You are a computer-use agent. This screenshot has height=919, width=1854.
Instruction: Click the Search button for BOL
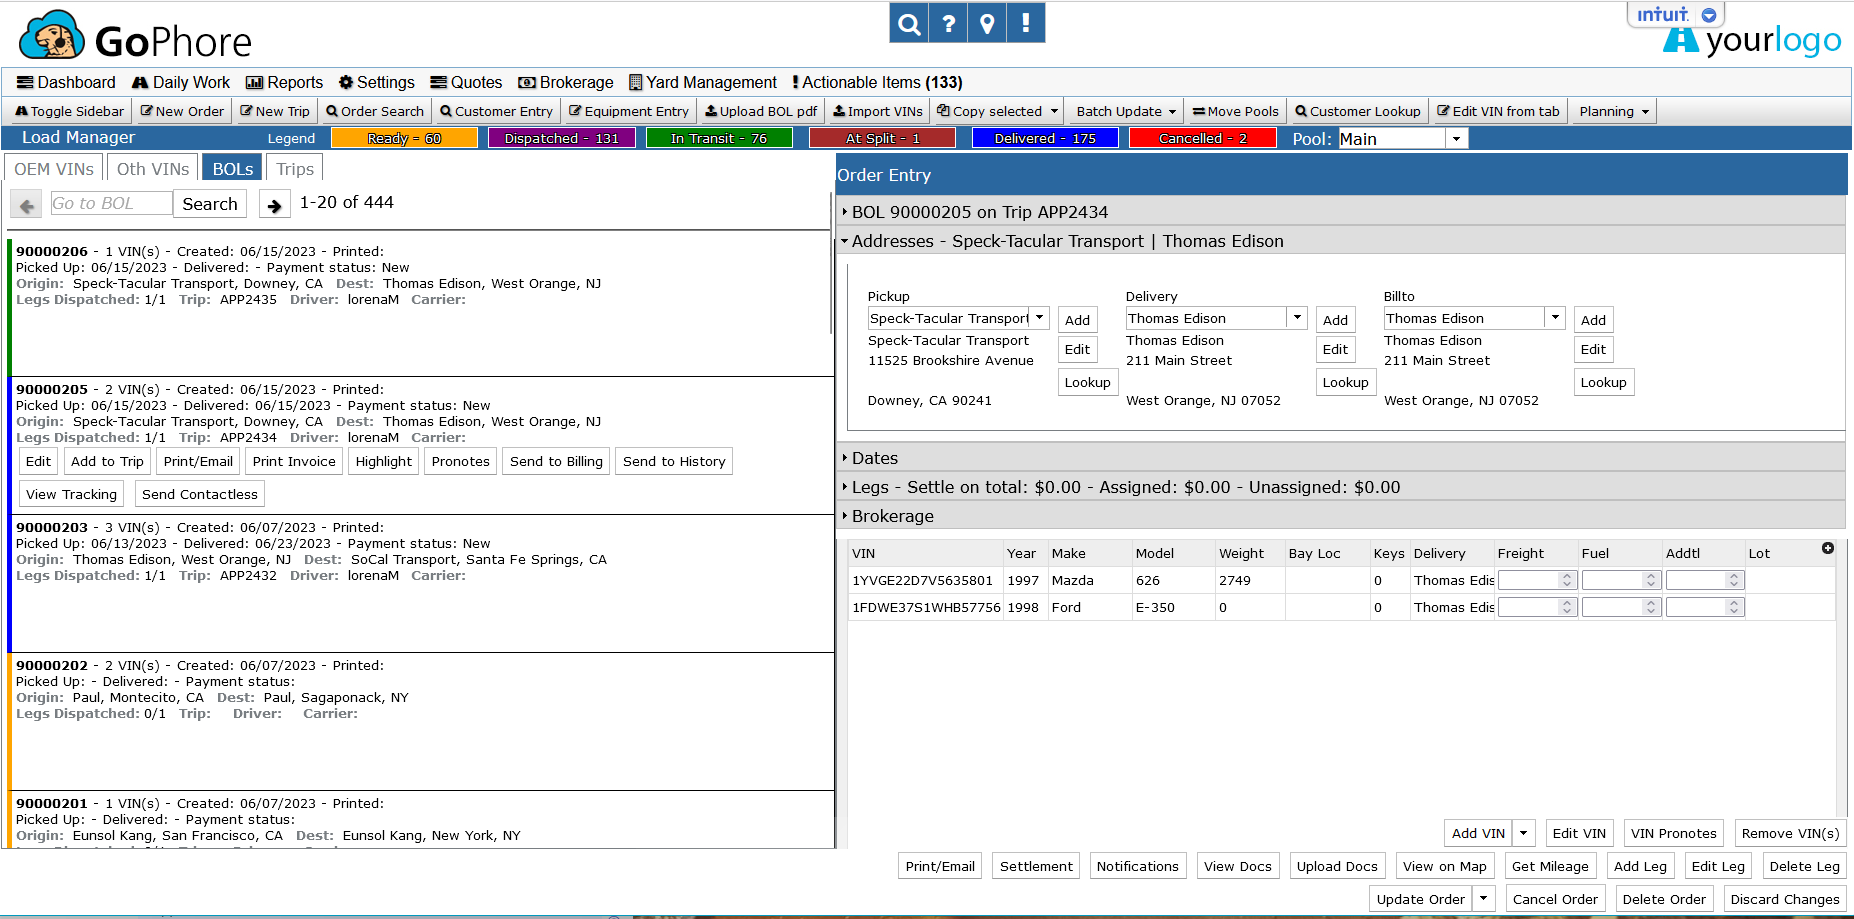(x=210, y=203)
